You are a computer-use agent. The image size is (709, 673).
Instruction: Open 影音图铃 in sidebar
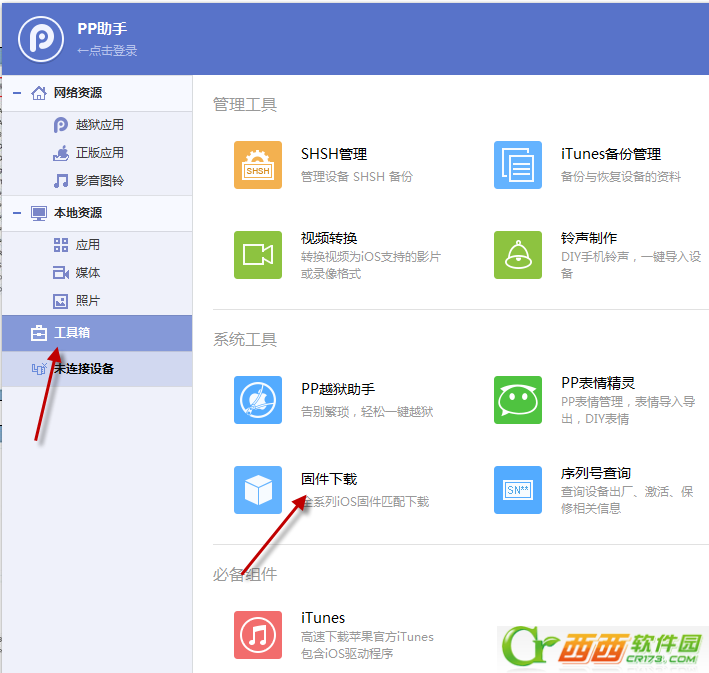(x=99, y=181)
